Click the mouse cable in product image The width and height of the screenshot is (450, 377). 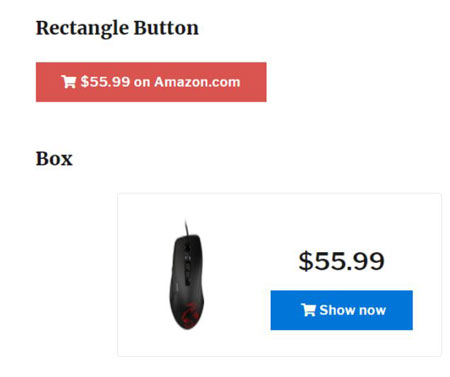186,228
